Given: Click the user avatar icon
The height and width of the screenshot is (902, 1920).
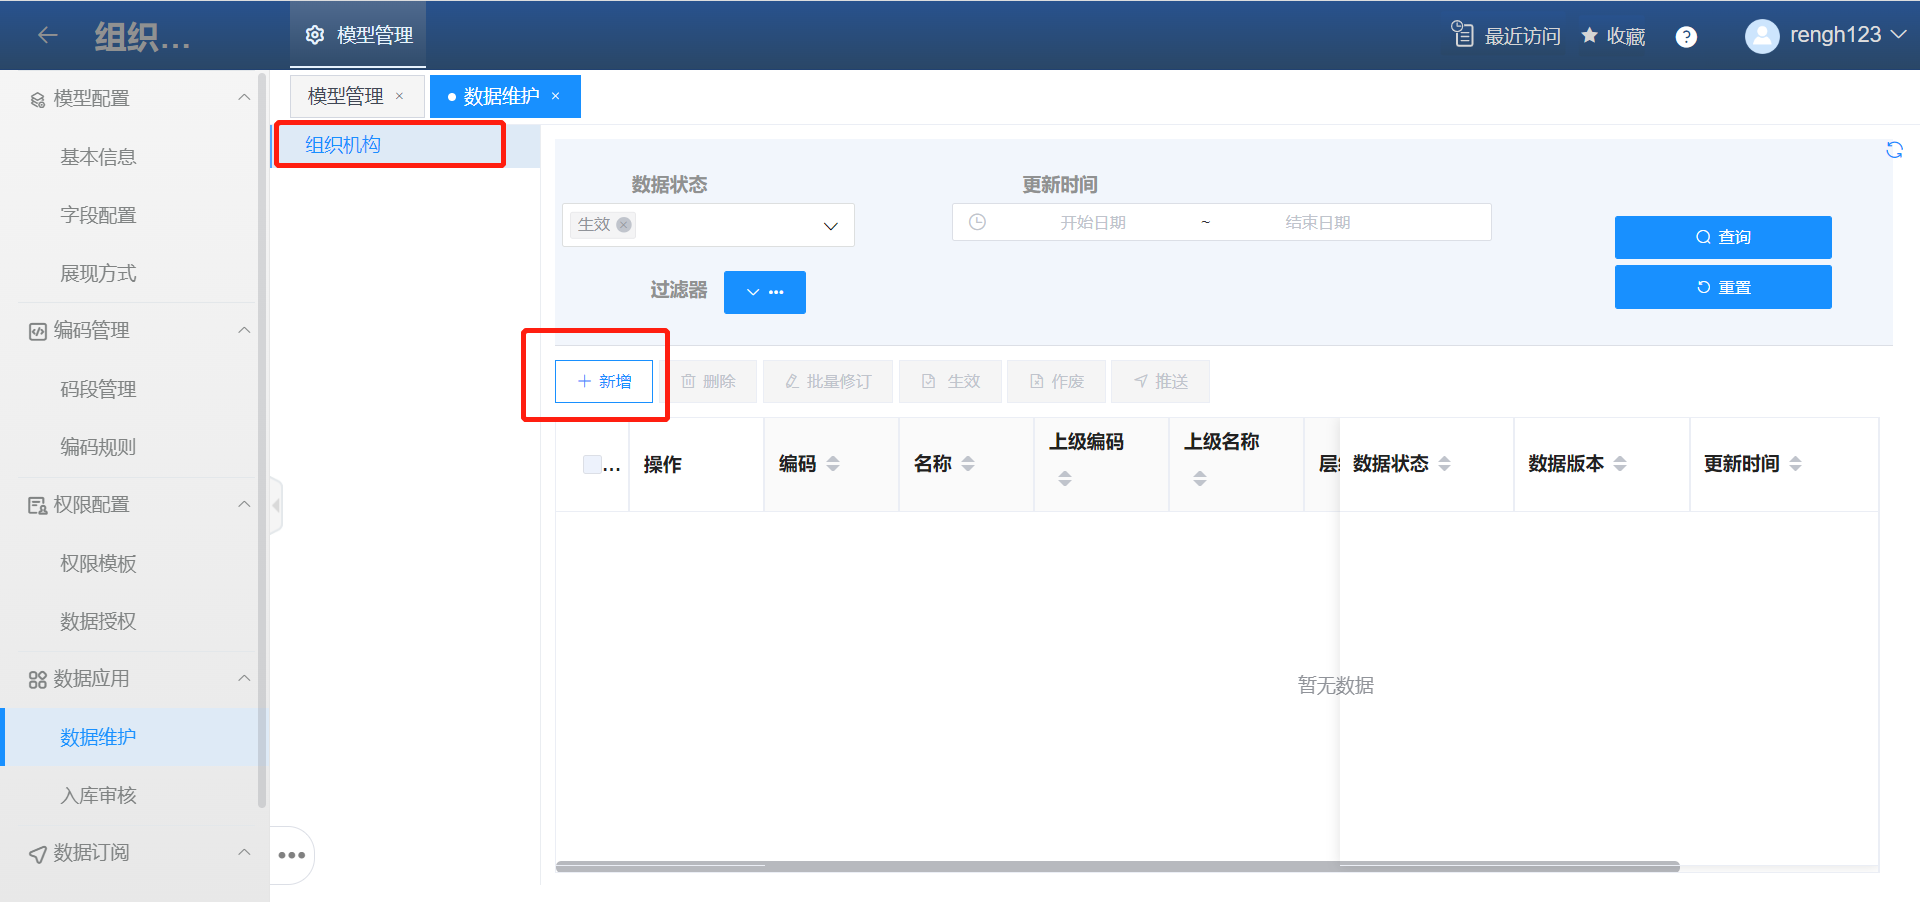Looking at the screenshot, I should [1761, 36].
